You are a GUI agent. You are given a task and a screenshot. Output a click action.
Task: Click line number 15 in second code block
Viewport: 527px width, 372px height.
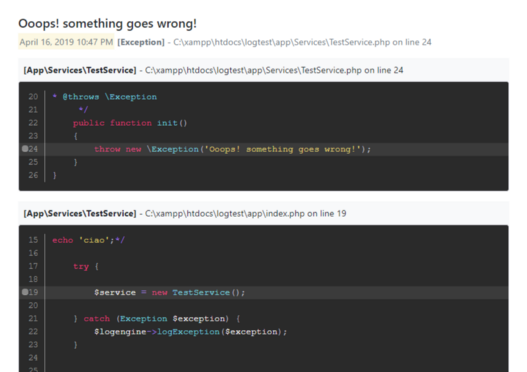tap(33, 240)
